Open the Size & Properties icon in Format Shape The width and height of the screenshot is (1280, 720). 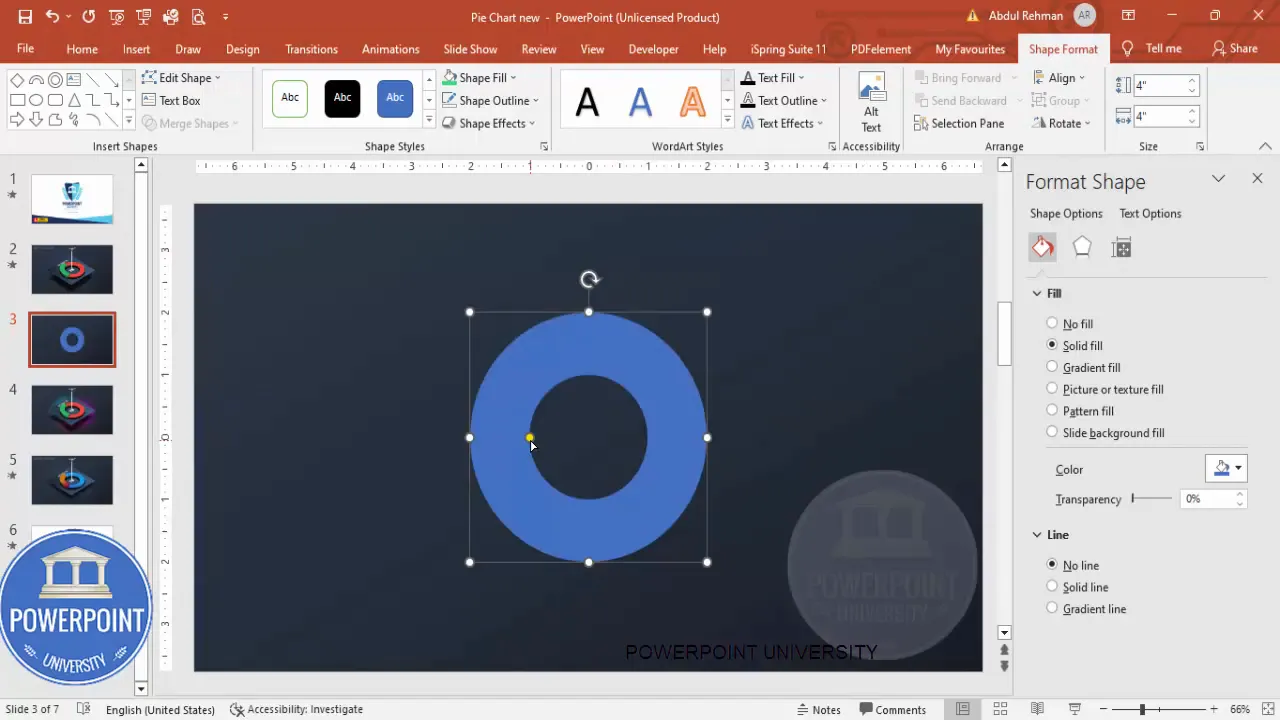[x=1121, y=248]
